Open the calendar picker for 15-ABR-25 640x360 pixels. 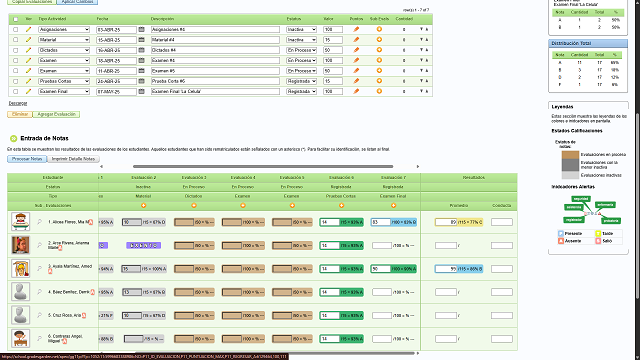(142, 40)
